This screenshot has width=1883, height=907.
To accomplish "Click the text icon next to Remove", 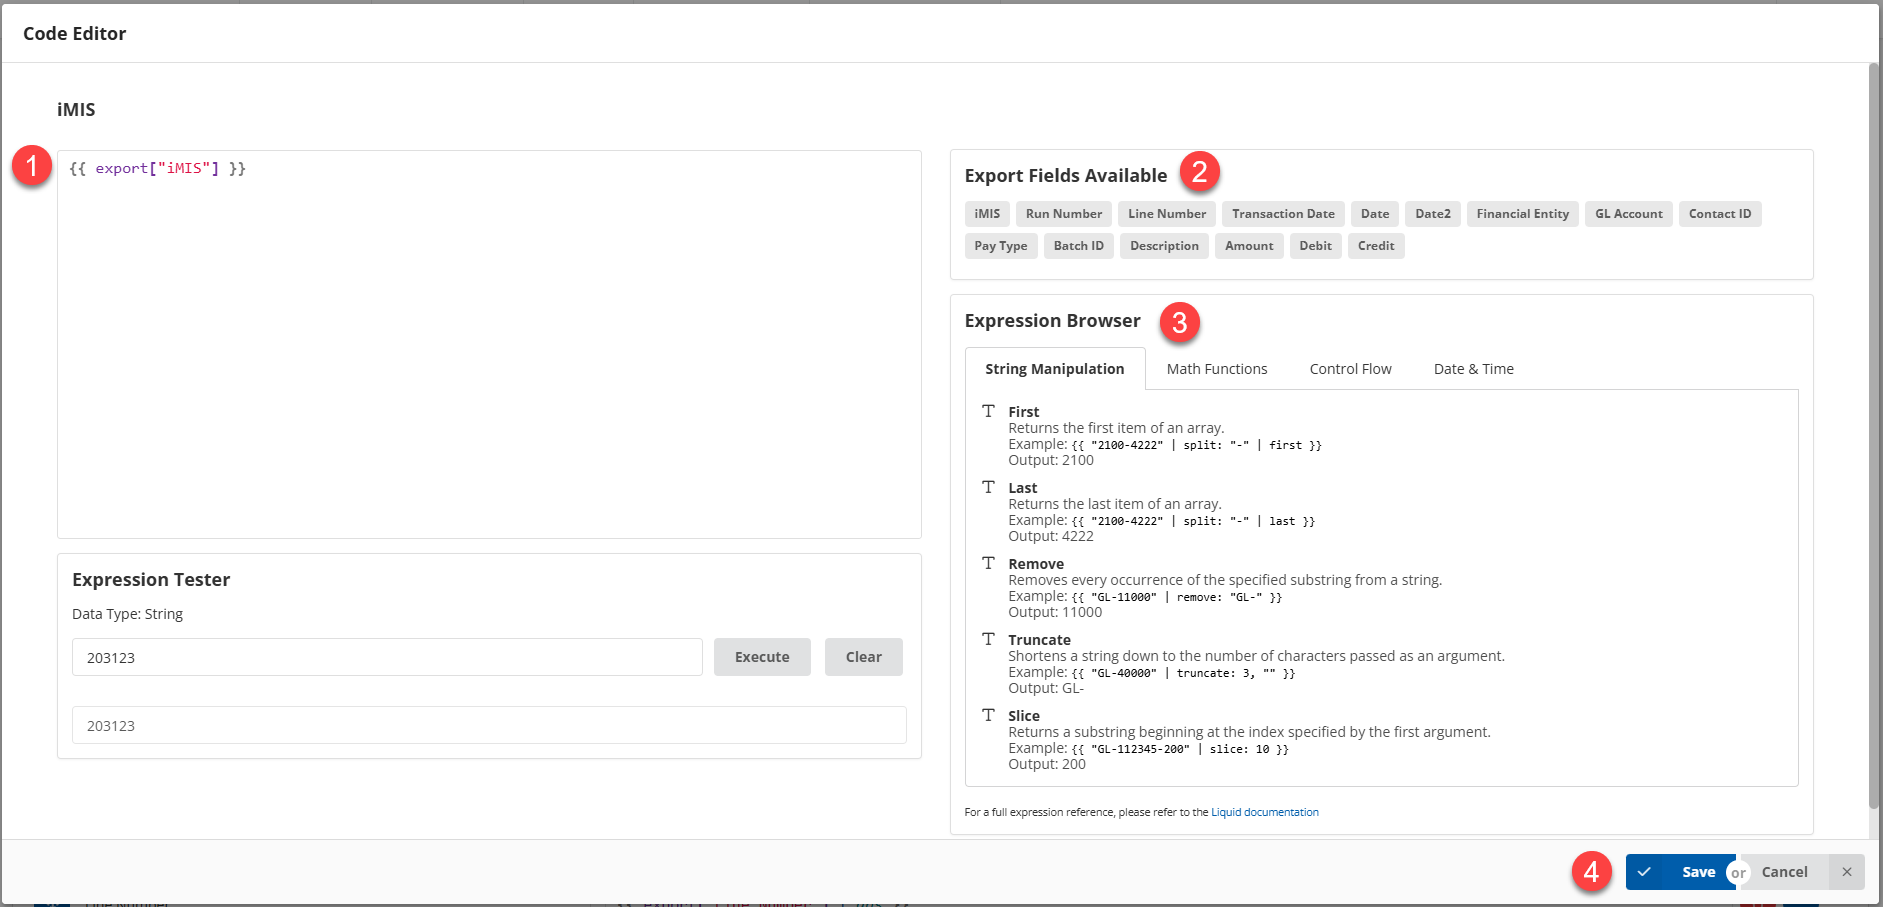I will (988, 563).
